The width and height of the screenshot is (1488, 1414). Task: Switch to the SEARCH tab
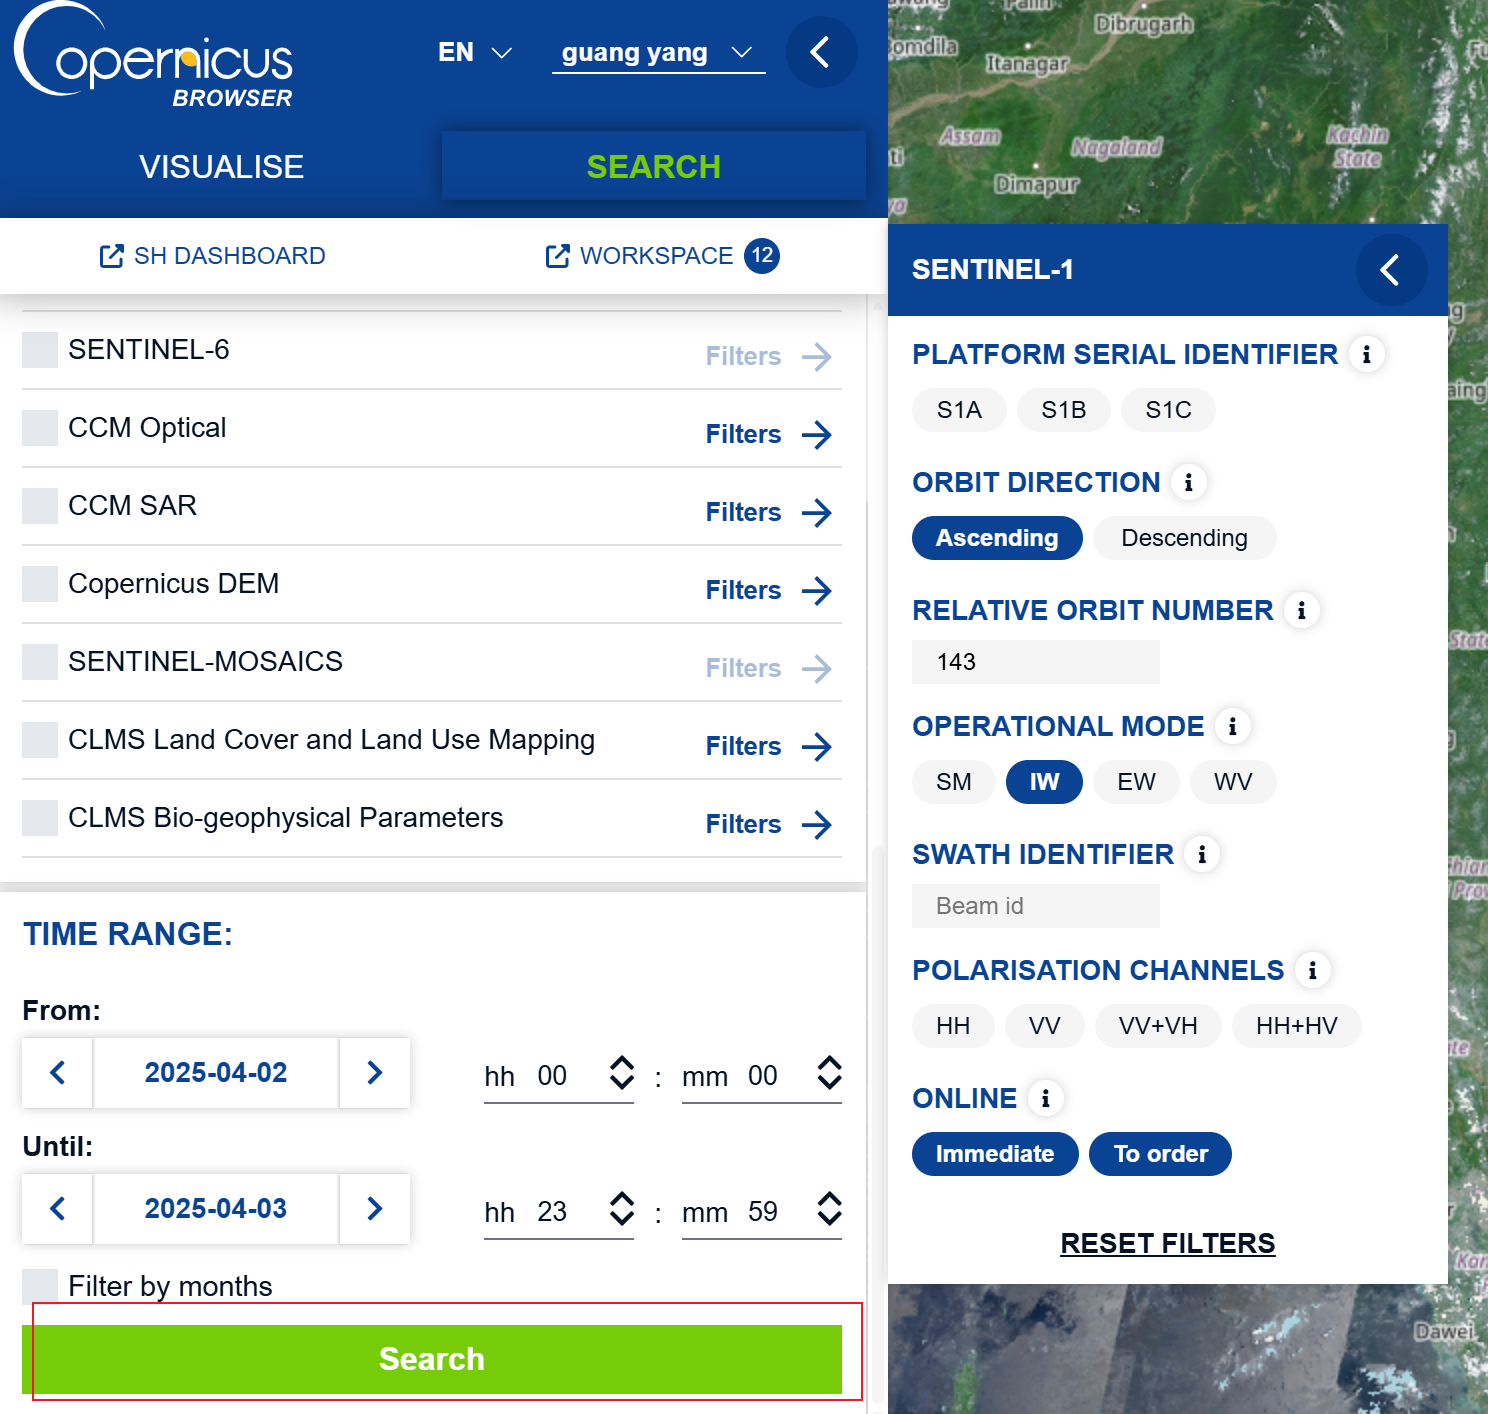pyautogui.click(x=653, y=166)
